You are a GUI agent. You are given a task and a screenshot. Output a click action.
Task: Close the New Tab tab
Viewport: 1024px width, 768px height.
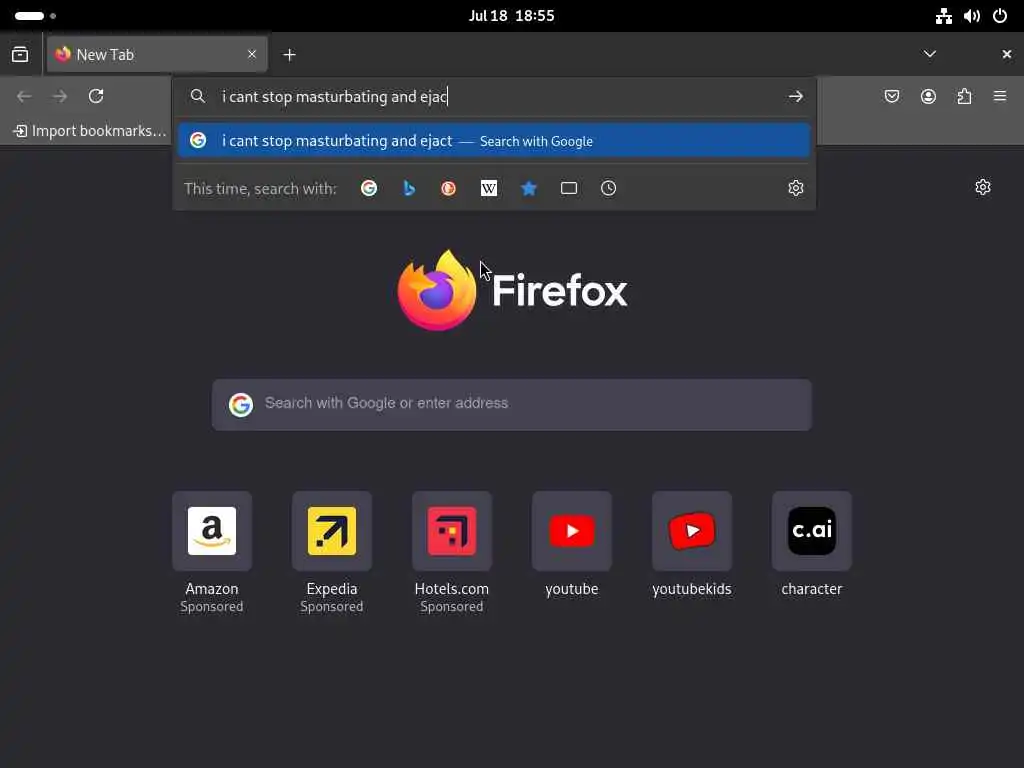pos(251,54)
